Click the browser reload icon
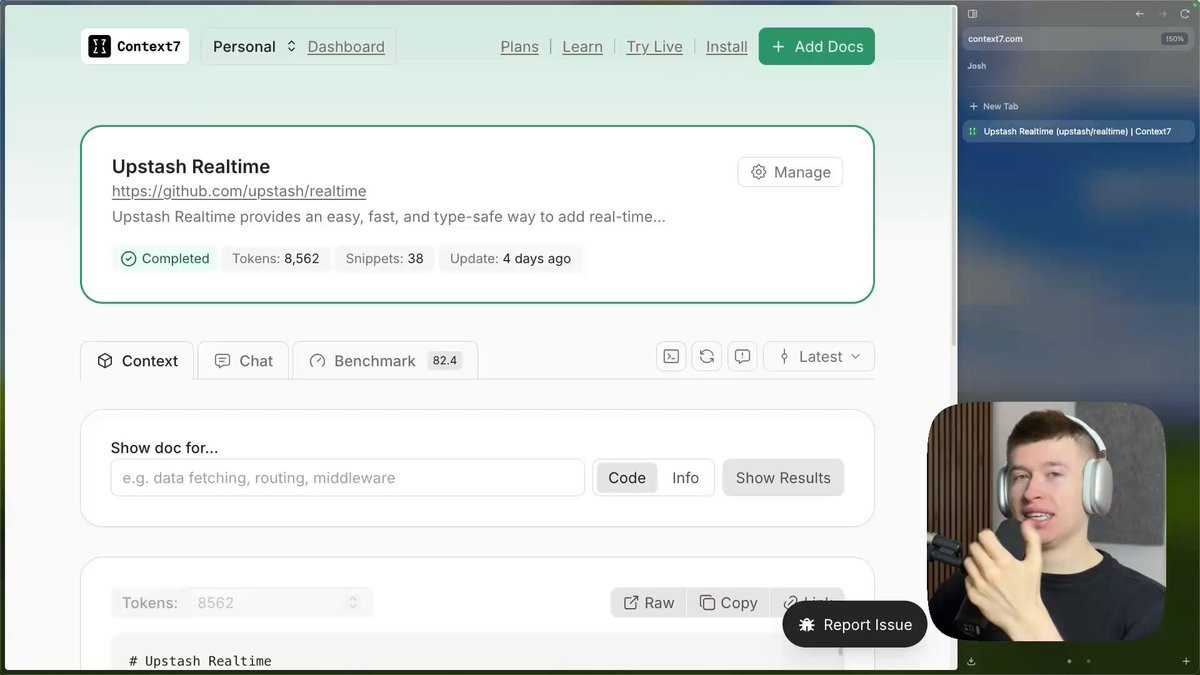This screenshot has height=675, width=1200. point(1185,14)
